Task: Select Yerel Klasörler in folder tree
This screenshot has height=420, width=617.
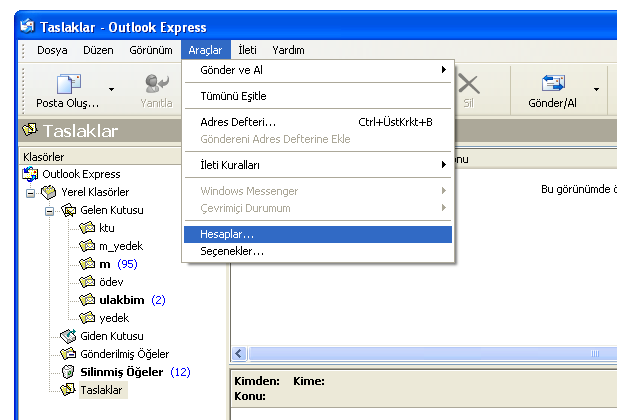Action: coord(95,192)
